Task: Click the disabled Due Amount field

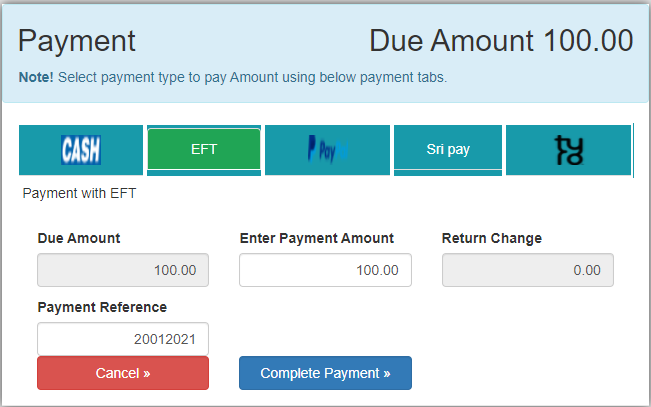Action: [123, 270]
